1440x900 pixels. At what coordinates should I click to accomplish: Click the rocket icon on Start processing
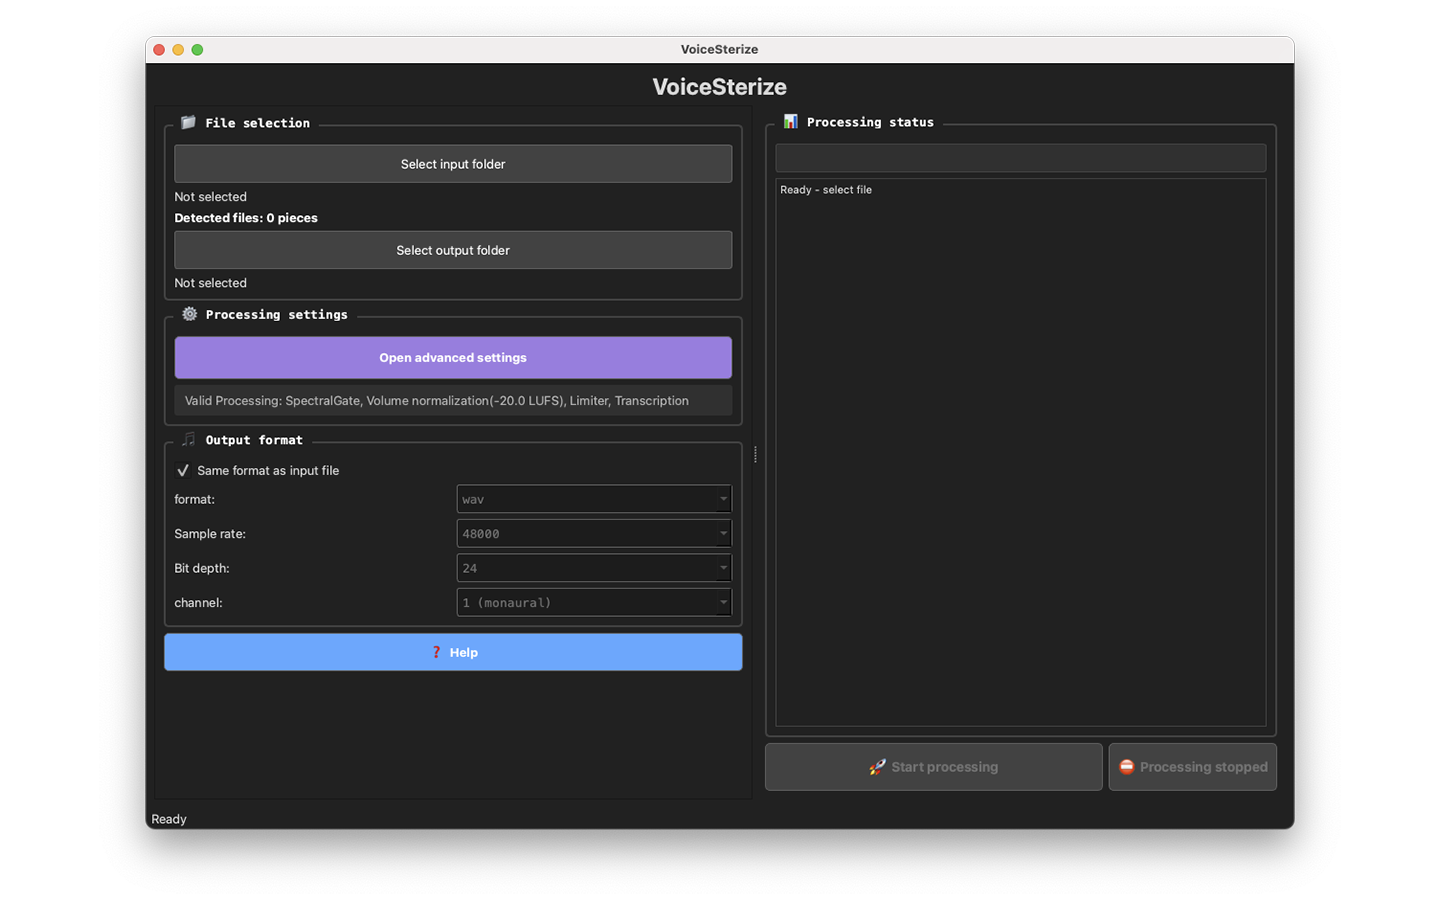pos(877,767)
